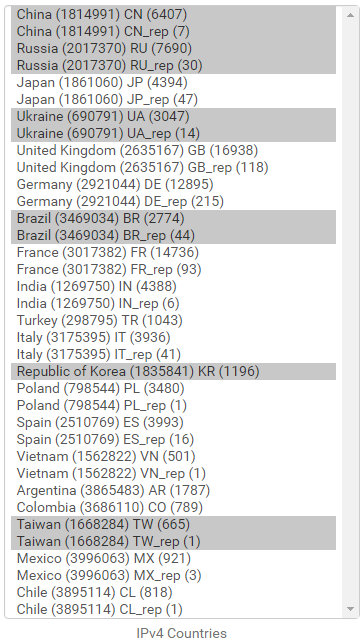Select China CN (6407) entry
This screenshot has width=363, height=642.
tap(174, 14)
